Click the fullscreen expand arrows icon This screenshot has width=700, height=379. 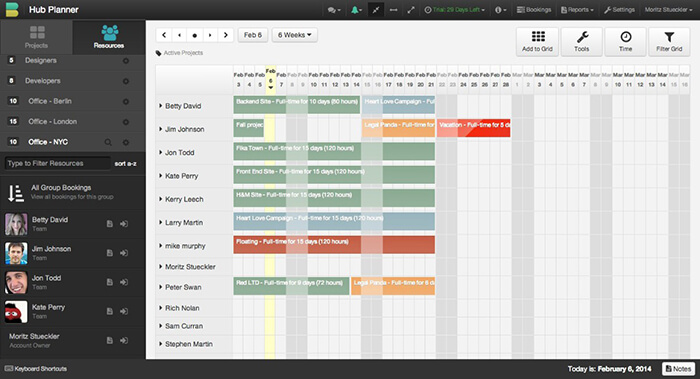click(x=411, y=10)
